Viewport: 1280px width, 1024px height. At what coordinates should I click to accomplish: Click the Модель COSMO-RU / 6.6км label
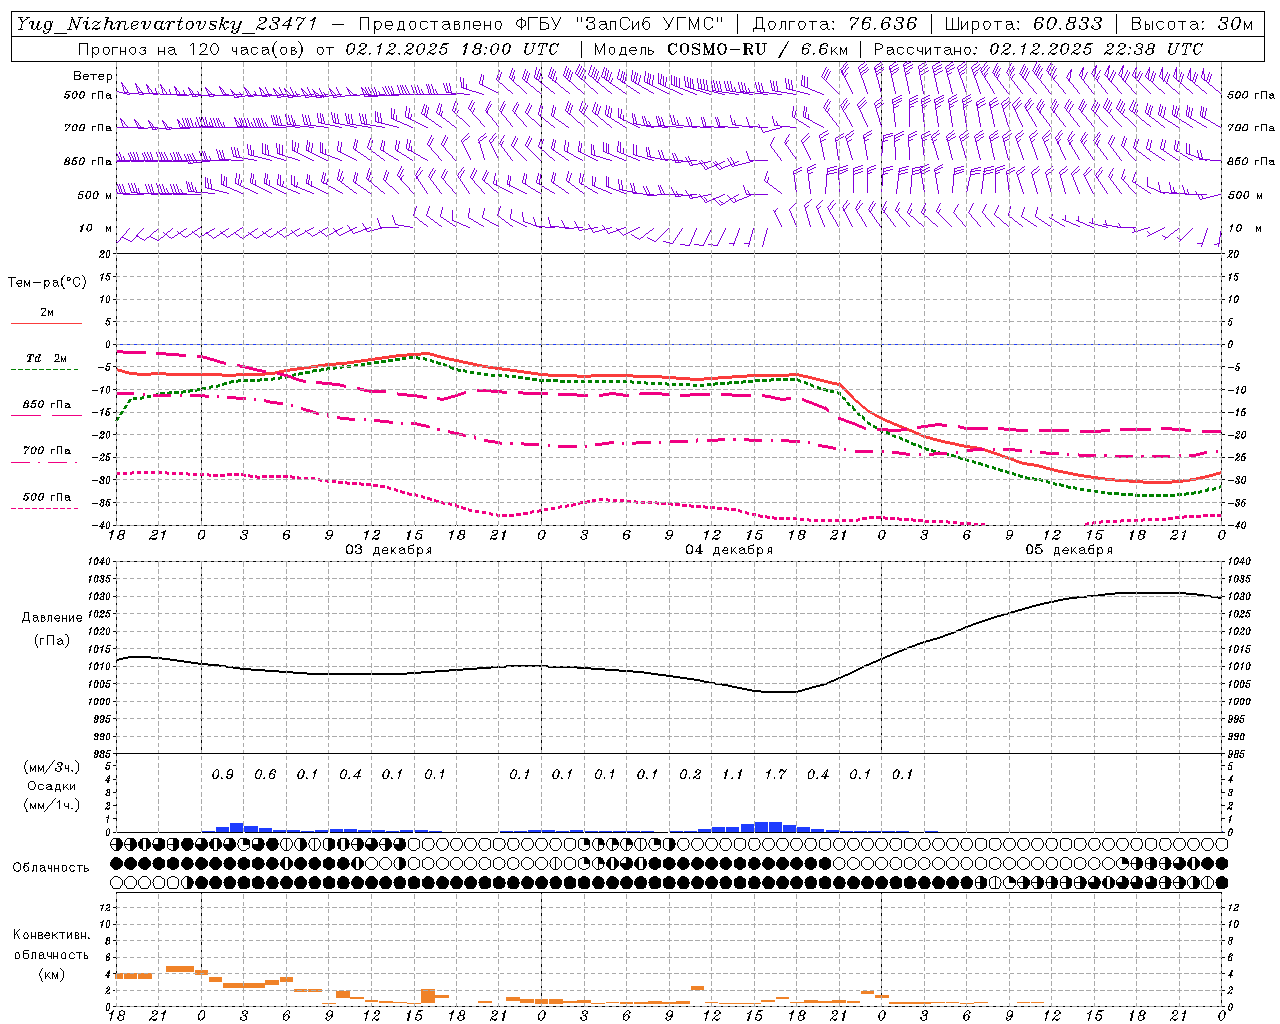tap(720, 49)
